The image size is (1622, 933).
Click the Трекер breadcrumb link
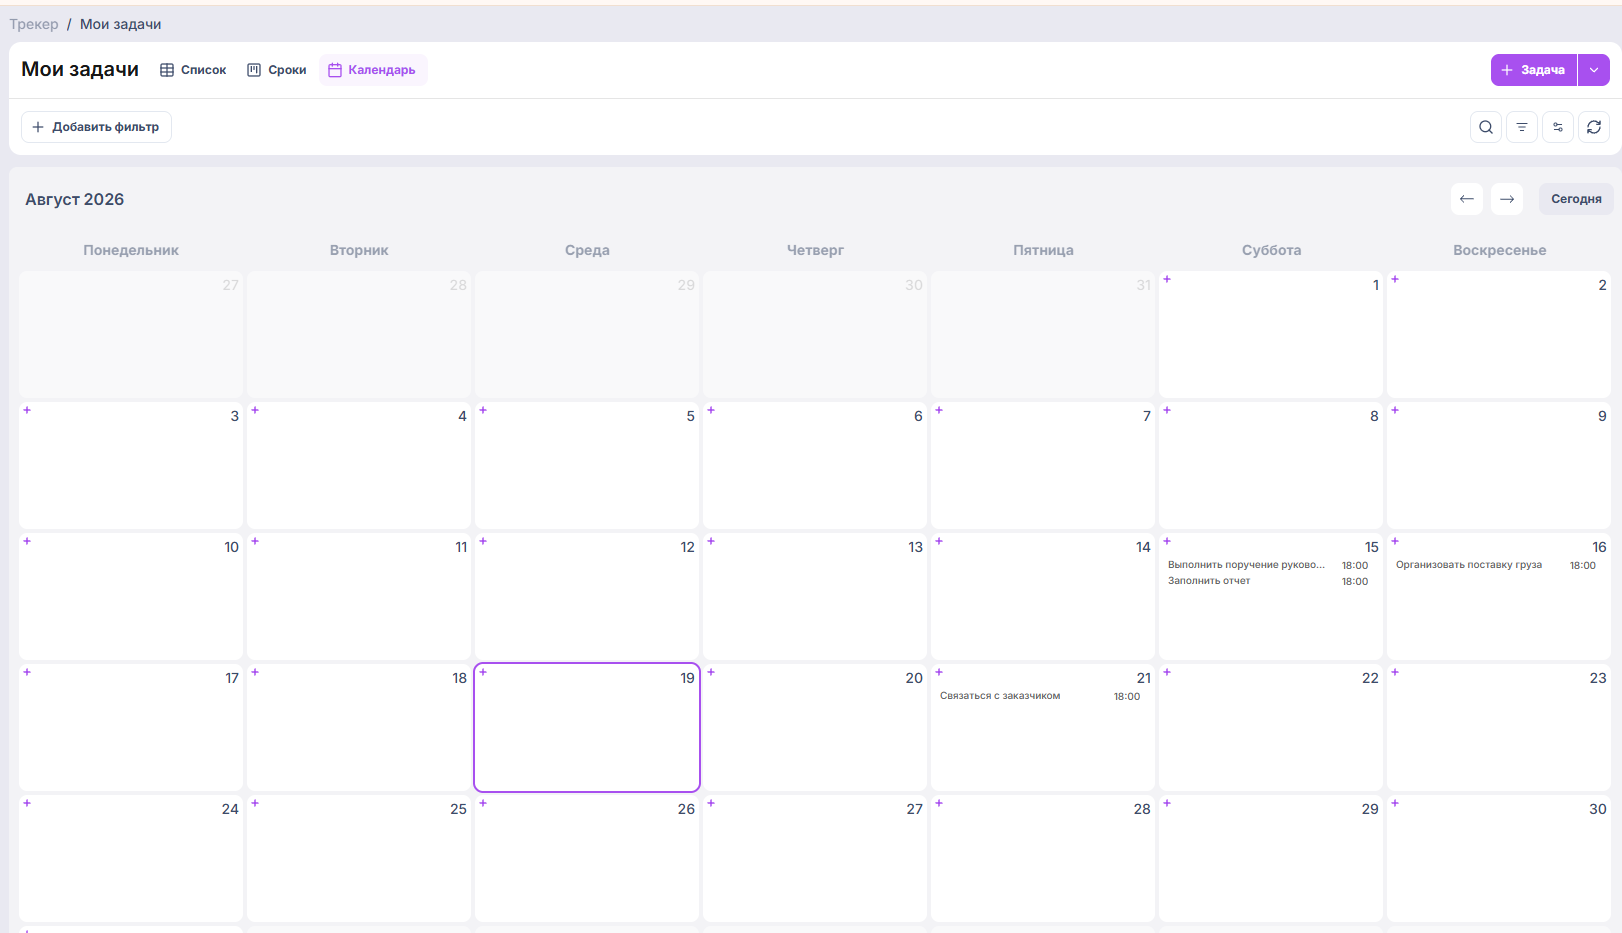pyautogui.click(x=34, y=24)
